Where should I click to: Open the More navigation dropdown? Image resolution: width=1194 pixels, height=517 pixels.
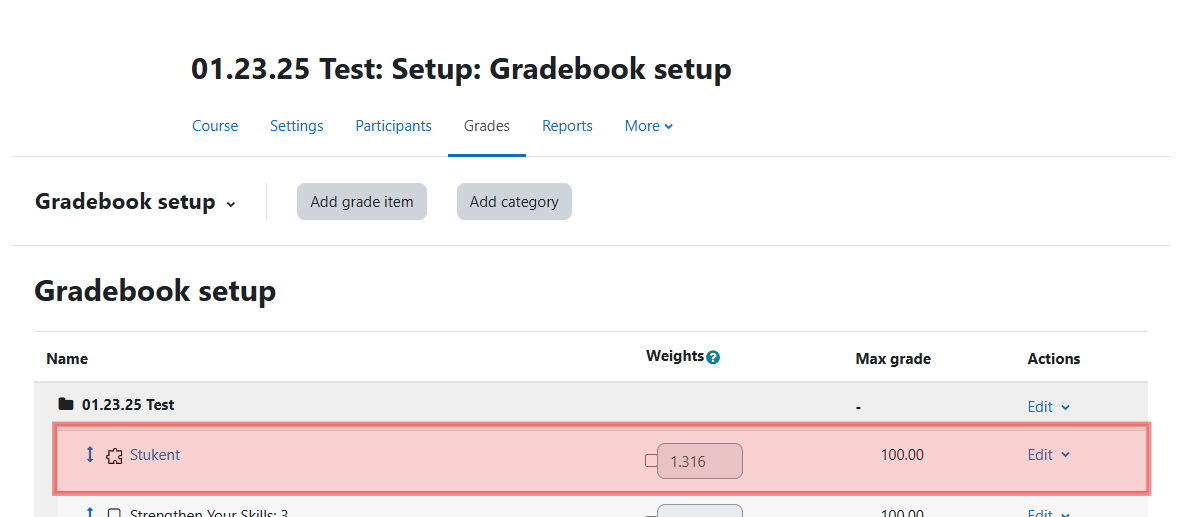click(649, 126)
